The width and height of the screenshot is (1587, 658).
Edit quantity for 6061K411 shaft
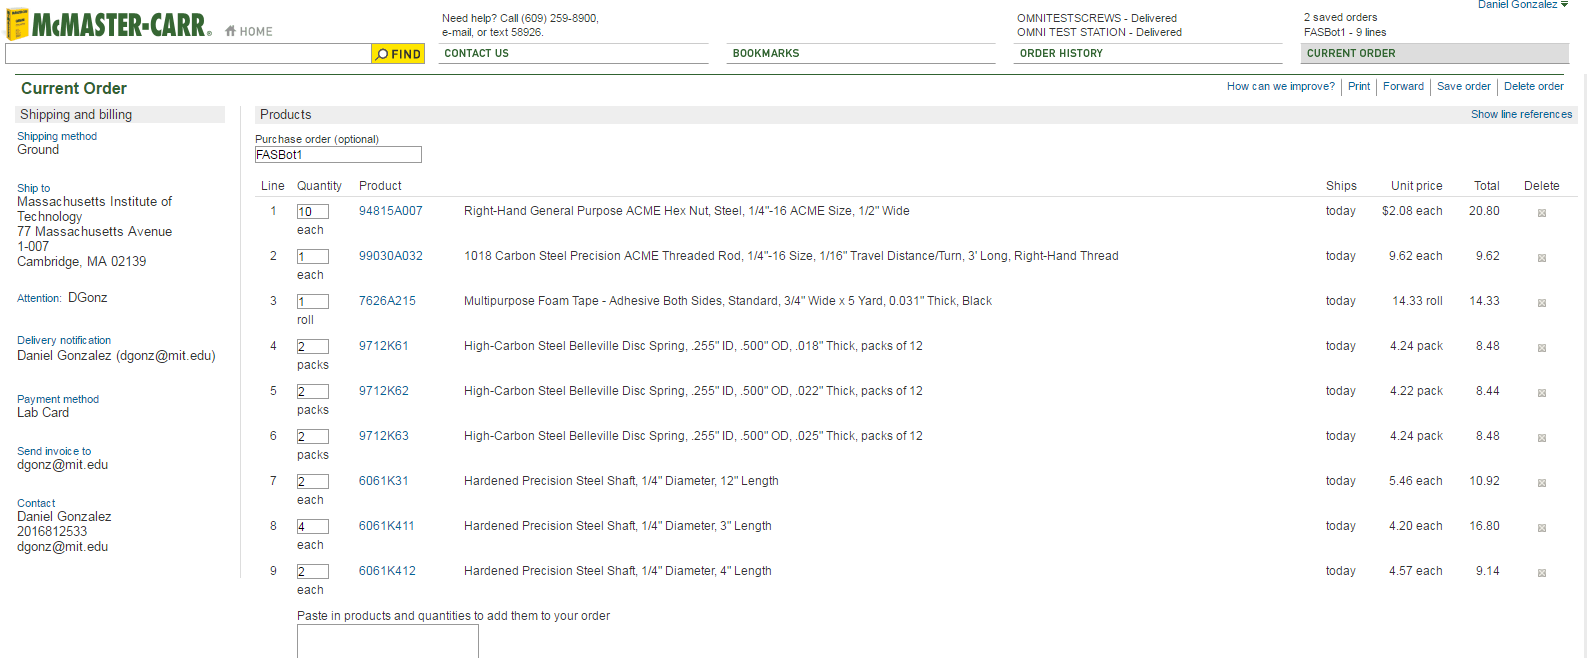pyautogui.click(x=313, y=527)
